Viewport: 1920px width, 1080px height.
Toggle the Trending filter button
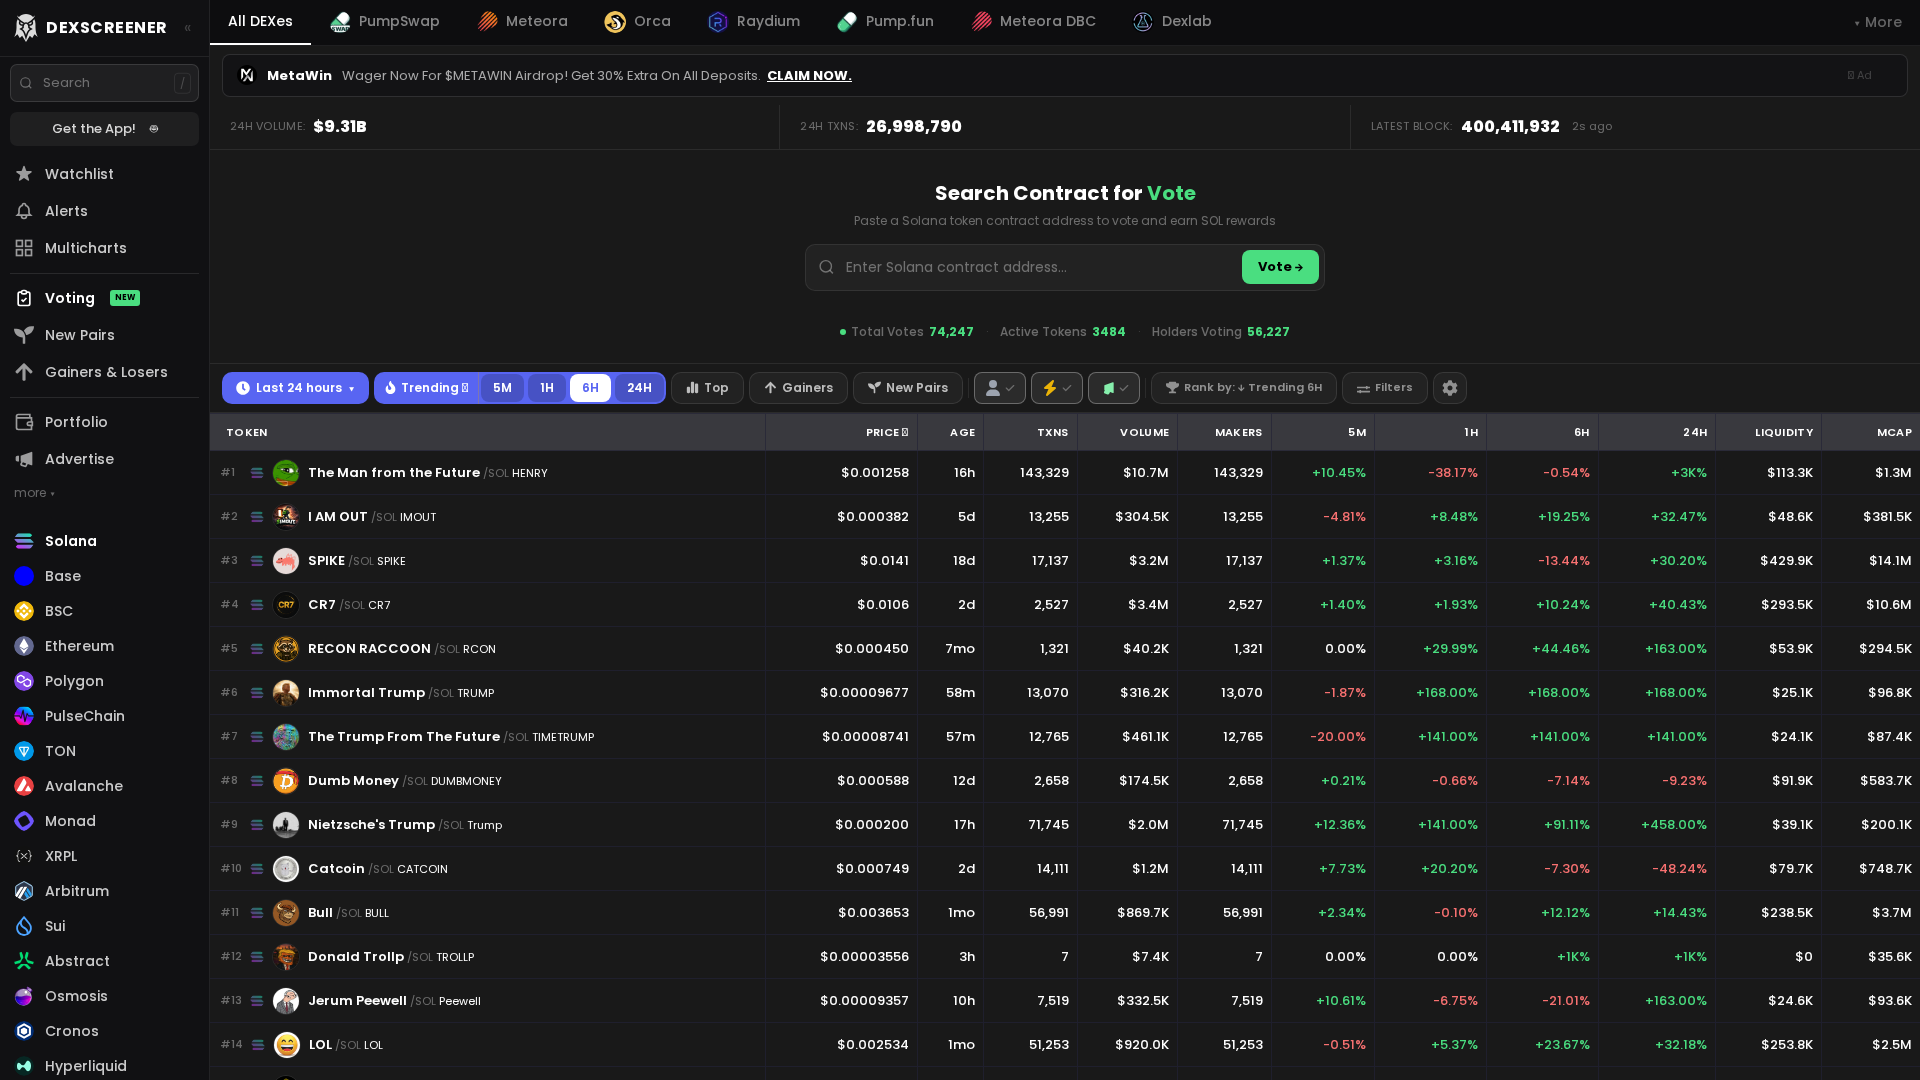click(427, 388)
